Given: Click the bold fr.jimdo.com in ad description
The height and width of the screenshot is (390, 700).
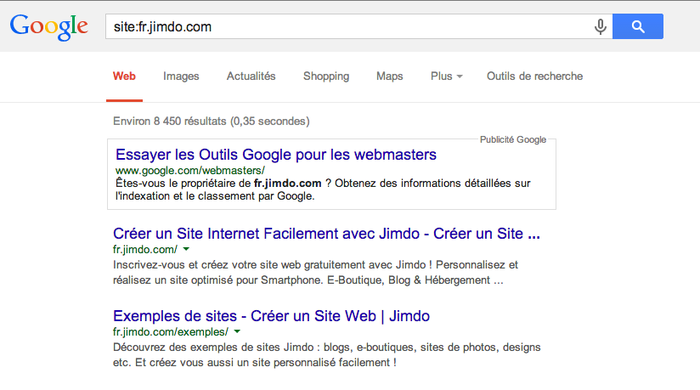Looking at the screenshot, I should 288,183.
